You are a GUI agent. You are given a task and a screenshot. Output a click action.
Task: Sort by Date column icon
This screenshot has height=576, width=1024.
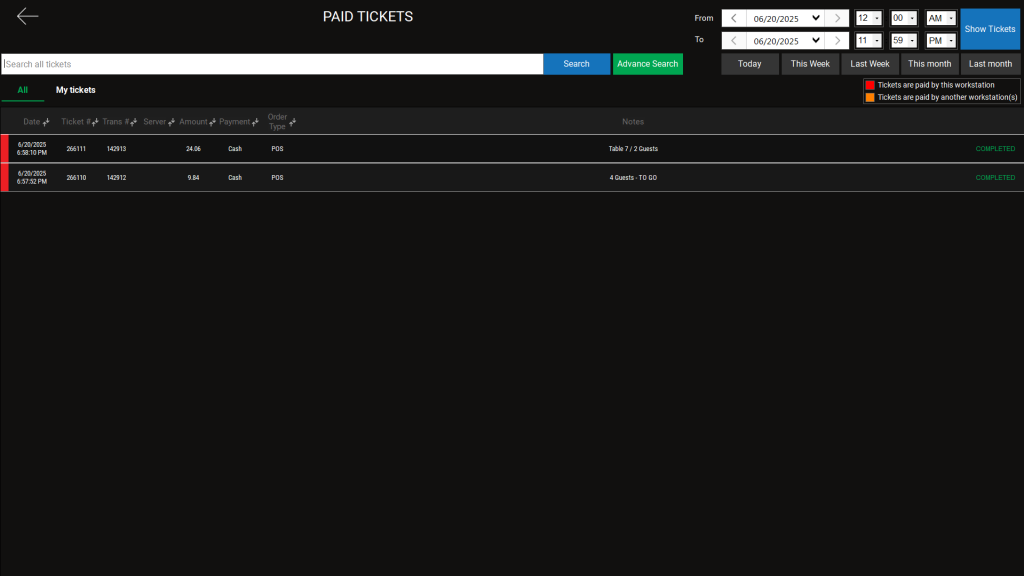tap(46, 122)
